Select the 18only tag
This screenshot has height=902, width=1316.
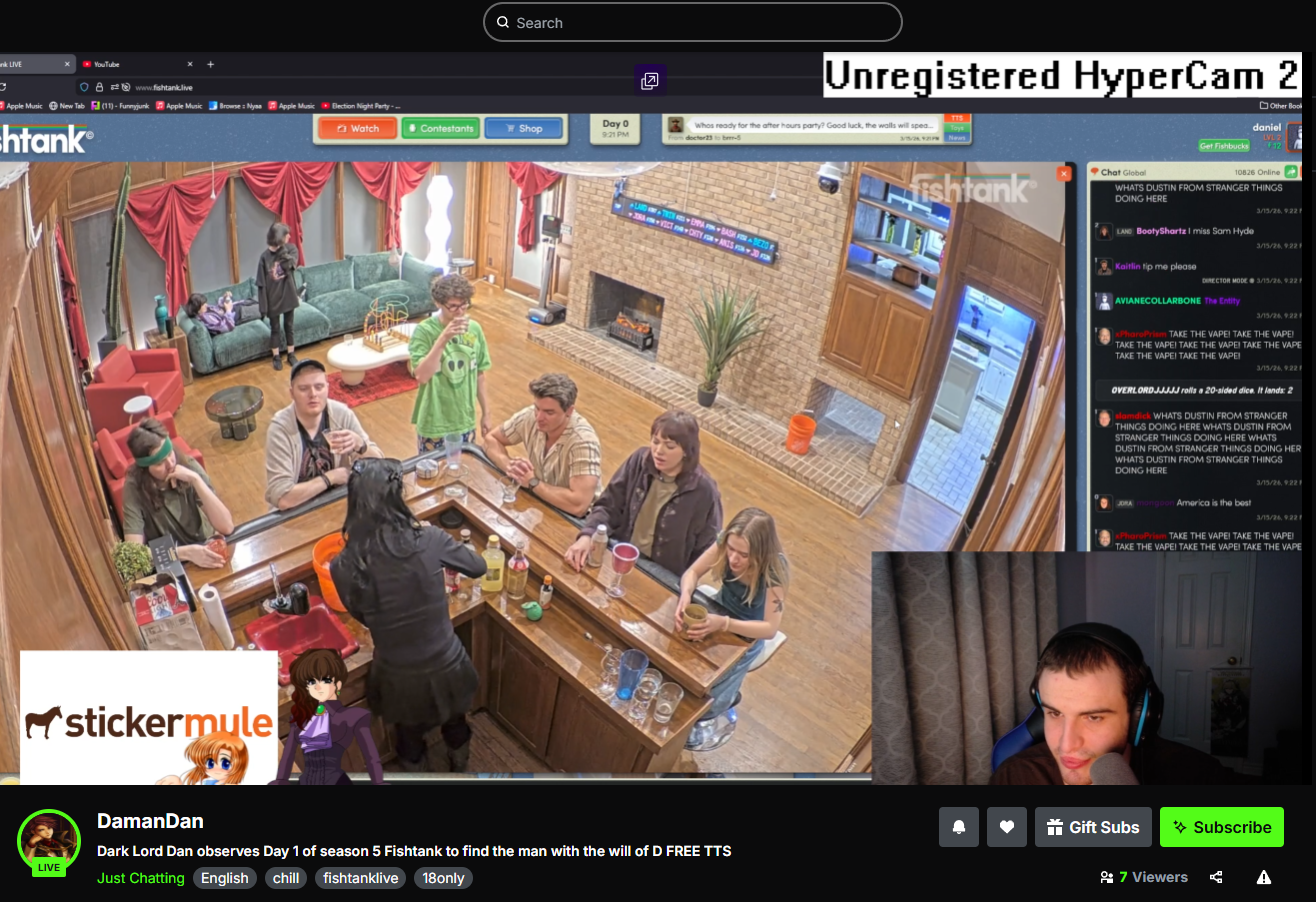click(444, 878)
